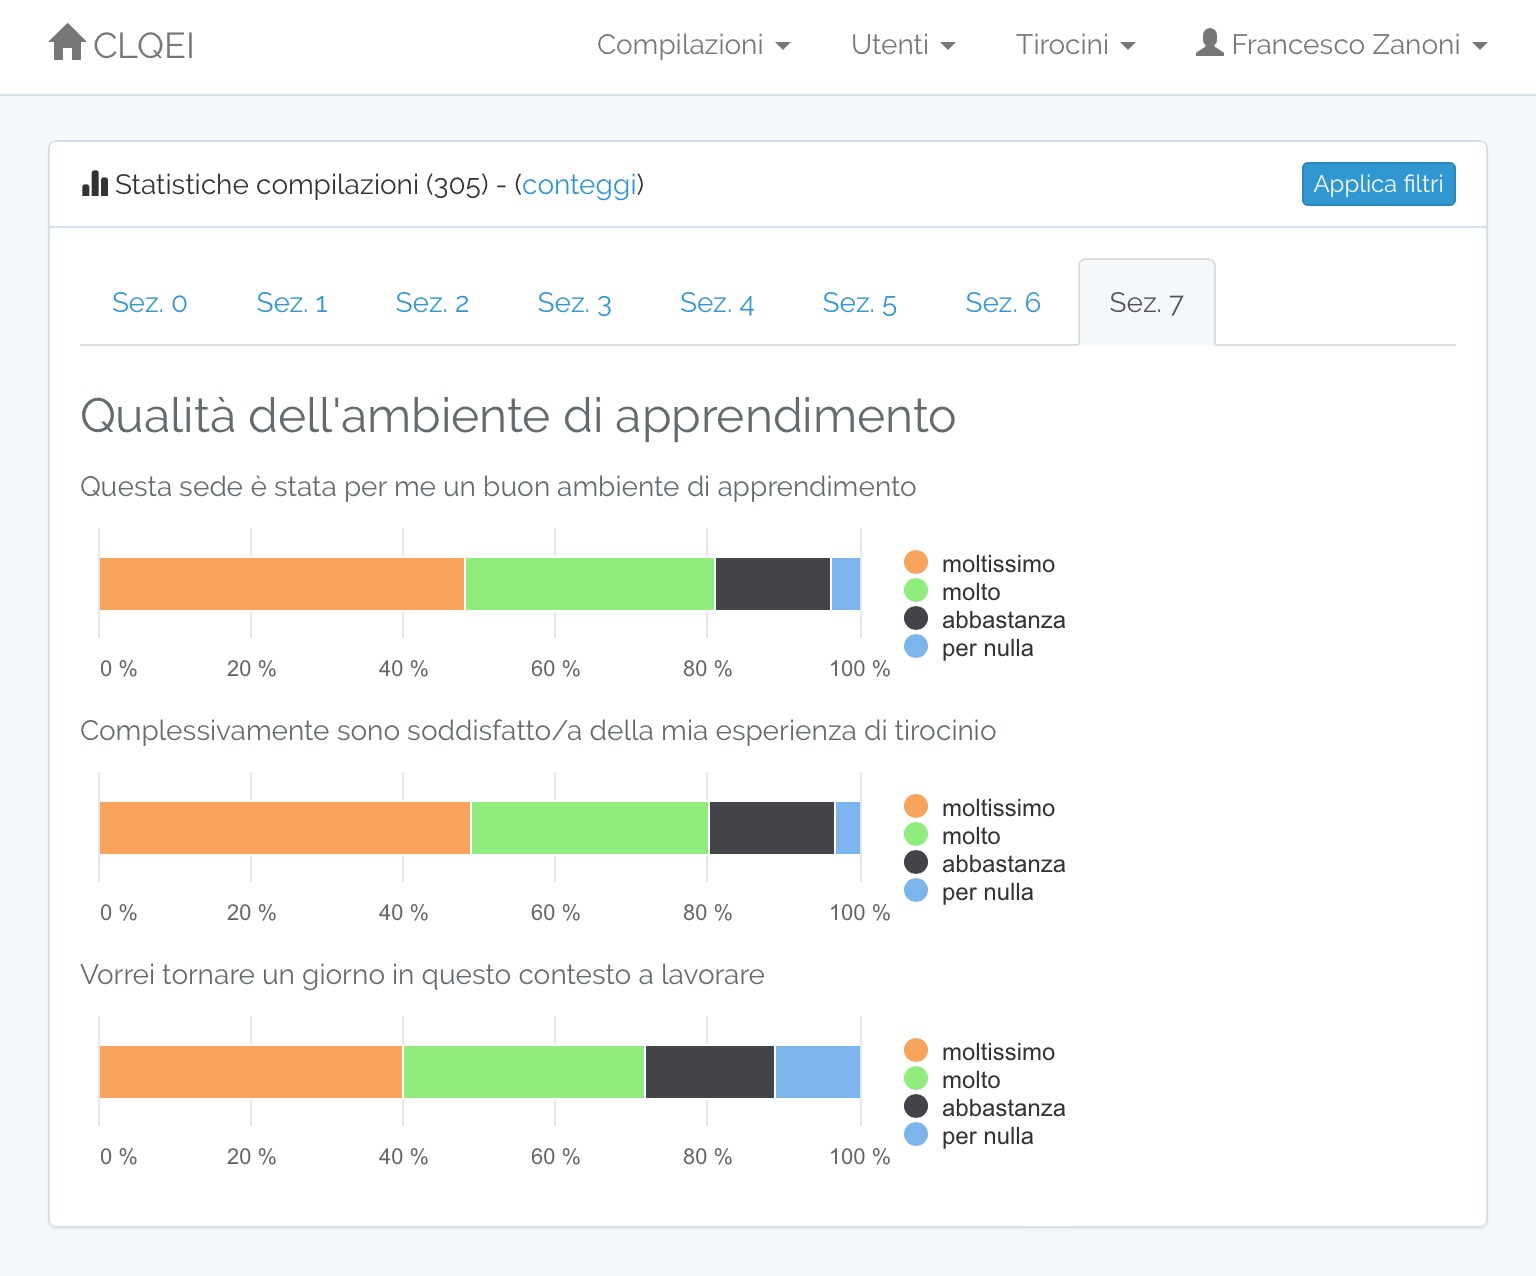
Task: Click dark abbastanza bar in buon ambiente chart
Action: [773, 584]
